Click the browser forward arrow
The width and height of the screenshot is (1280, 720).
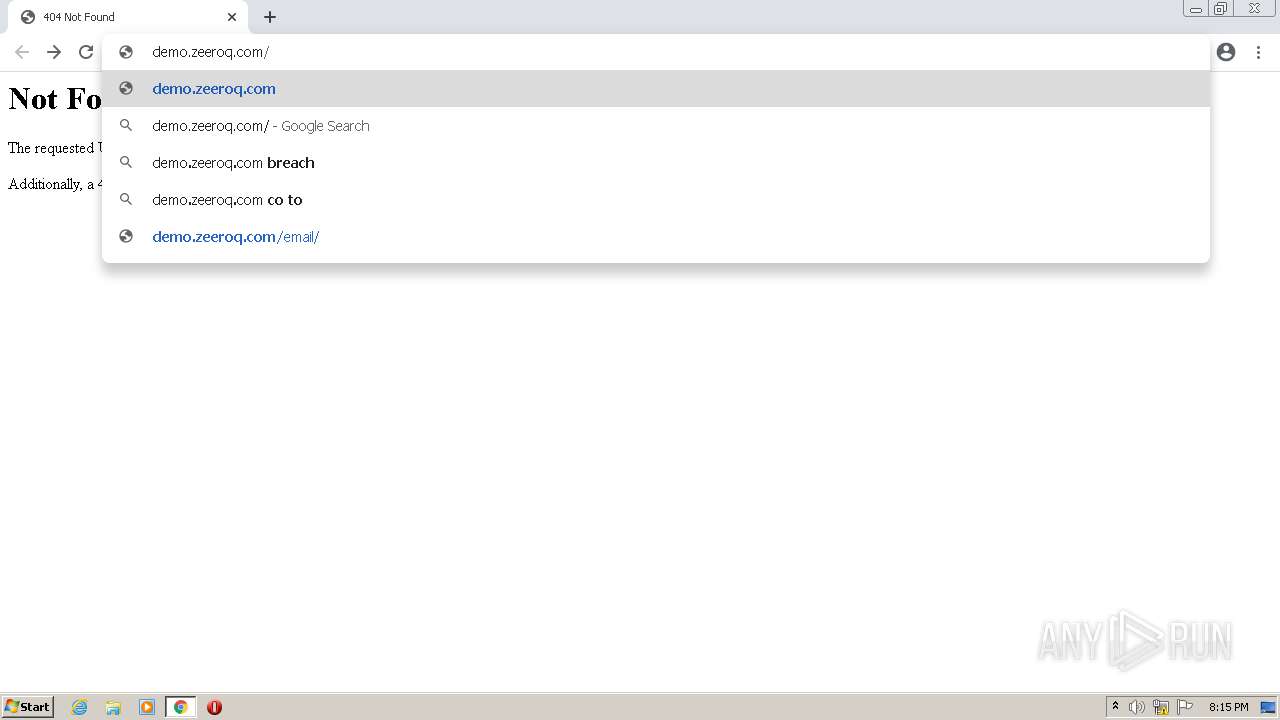click(54, 52)
